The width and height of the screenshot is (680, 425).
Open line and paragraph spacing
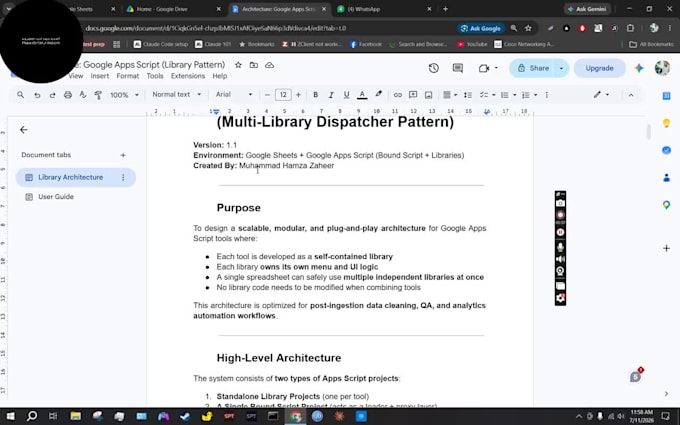tap(468, 95)
